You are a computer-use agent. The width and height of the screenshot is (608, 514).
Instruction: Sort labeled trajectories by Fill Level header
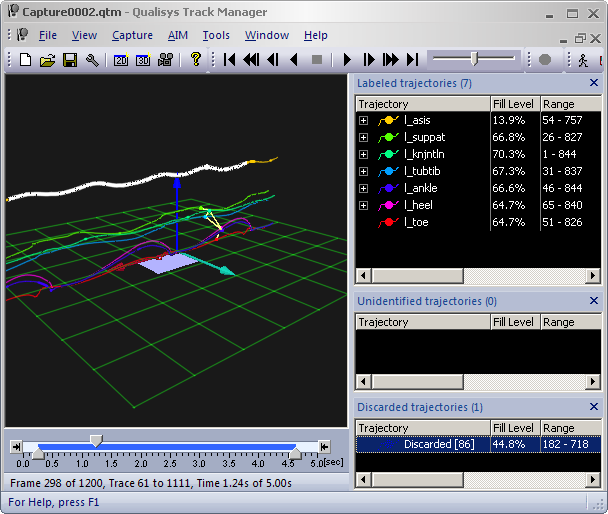click(513, 104)
